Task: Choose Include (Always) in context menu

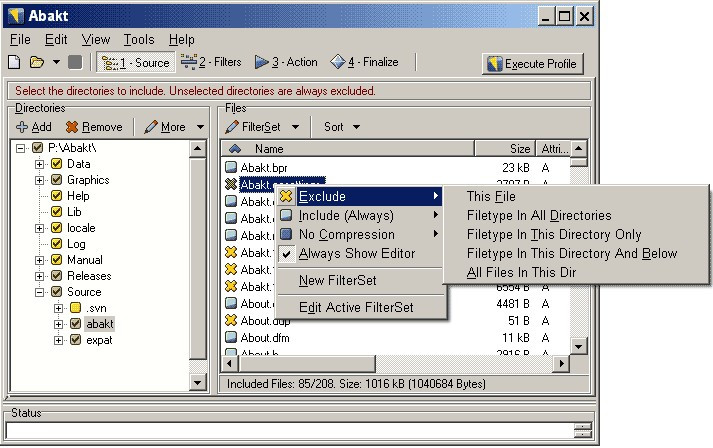Action: click(360, 215)
